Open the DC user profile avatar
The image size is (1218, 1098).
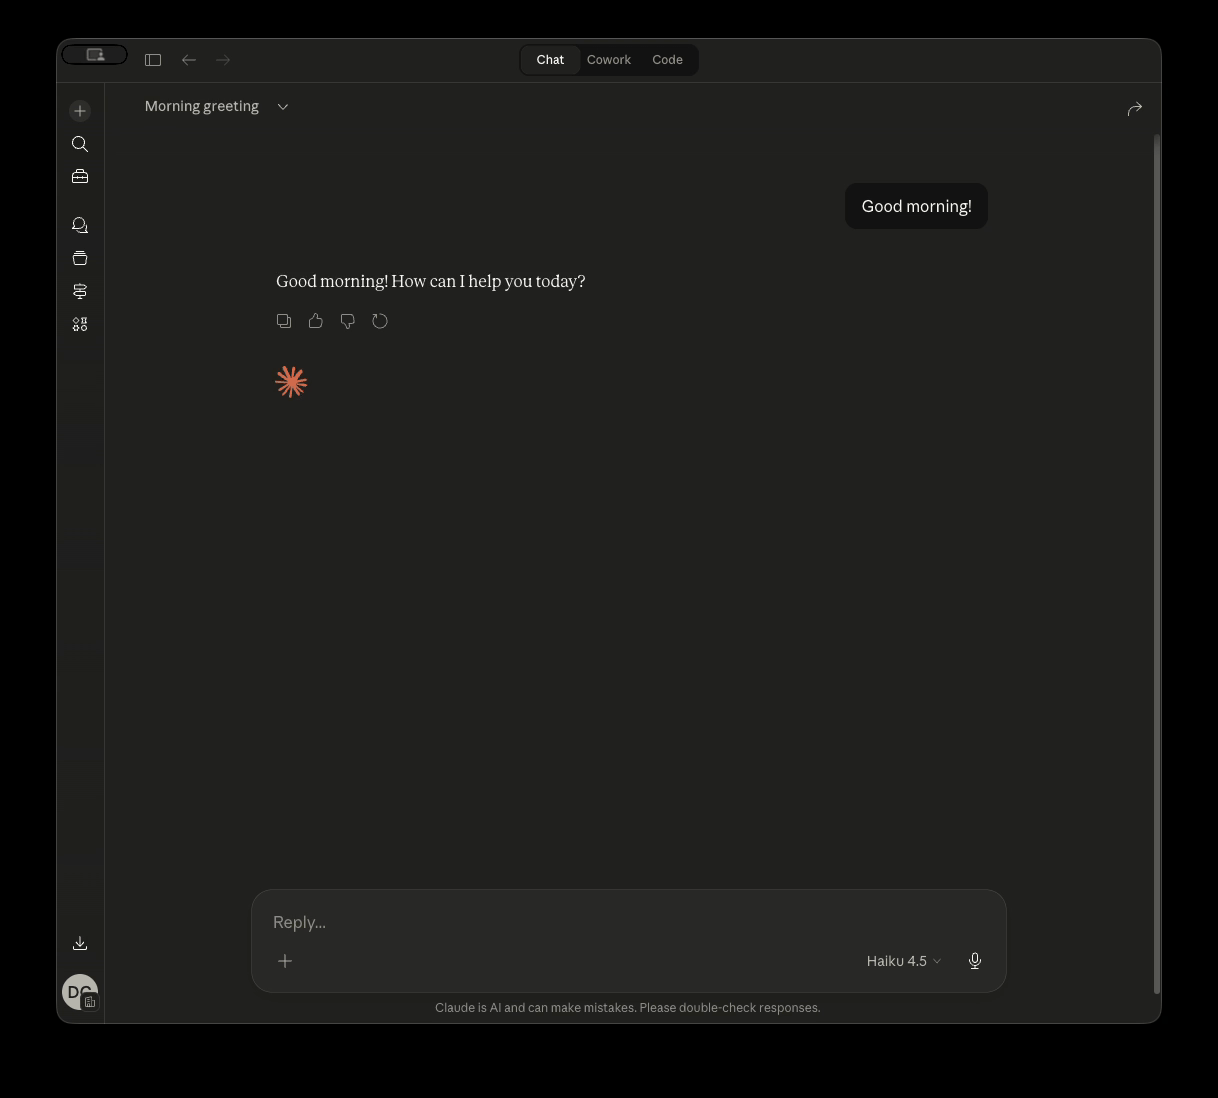pos(80,992)
